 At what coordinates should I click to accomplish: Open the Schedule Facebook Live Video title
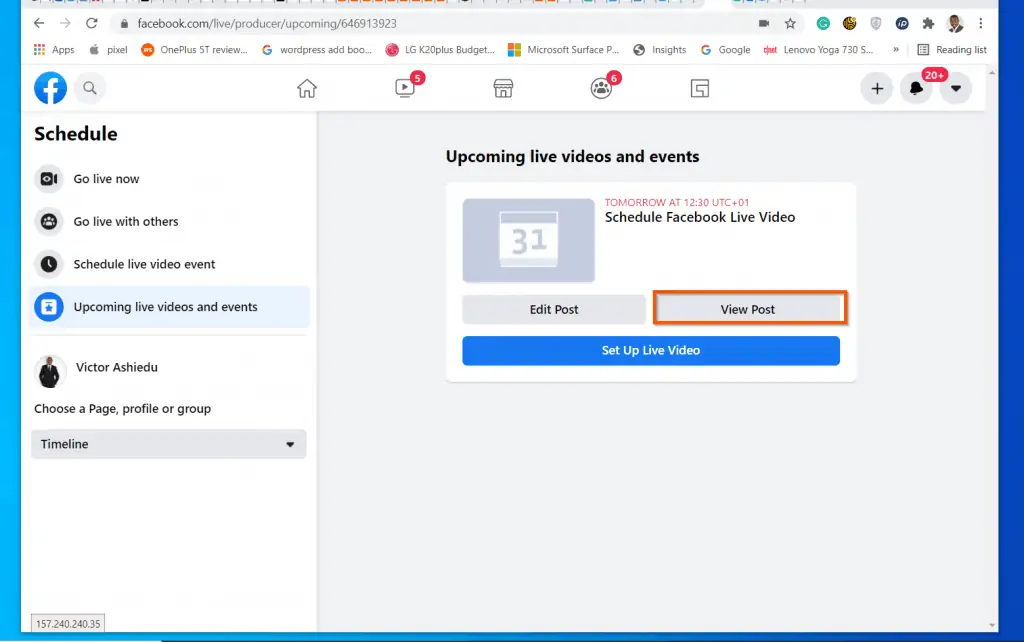699,217
